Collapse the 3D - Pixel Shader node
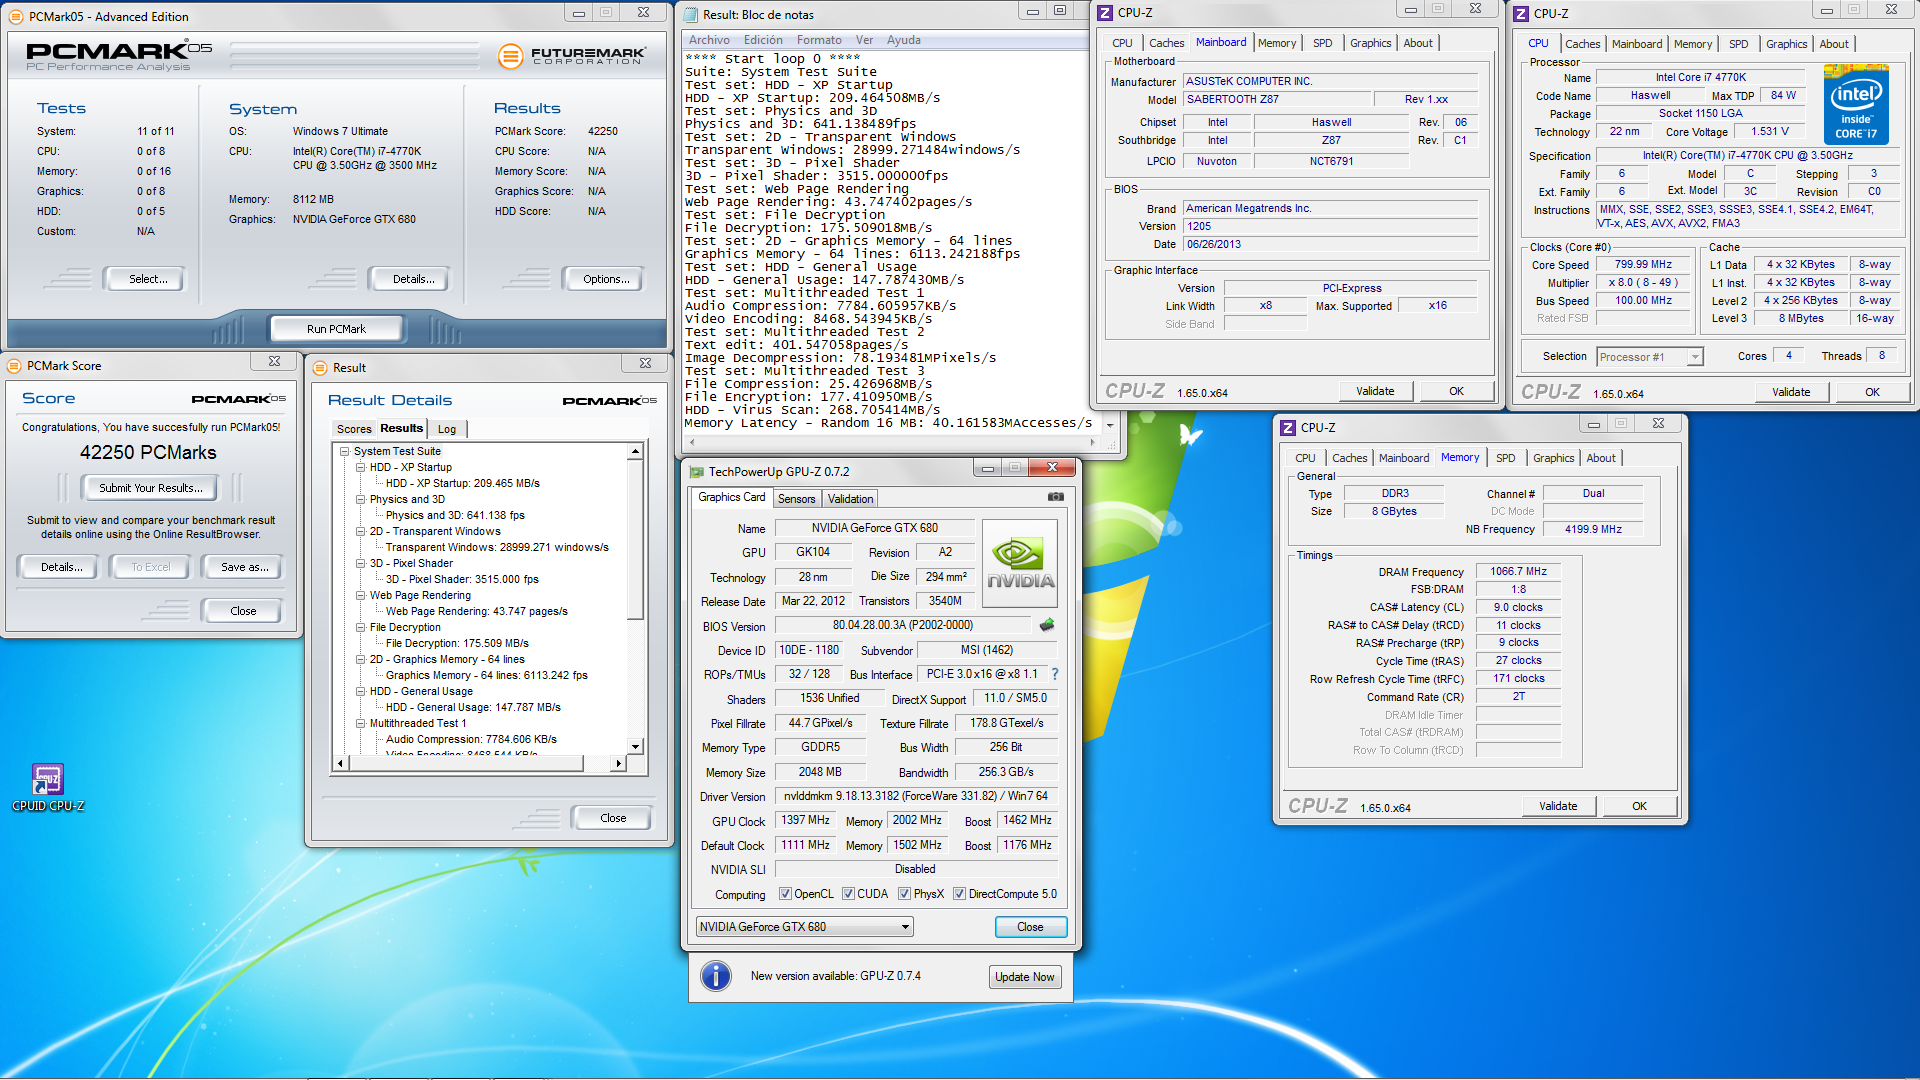Image resolution: width=1920 pixels, height=1080 pixels. point(361,563)
